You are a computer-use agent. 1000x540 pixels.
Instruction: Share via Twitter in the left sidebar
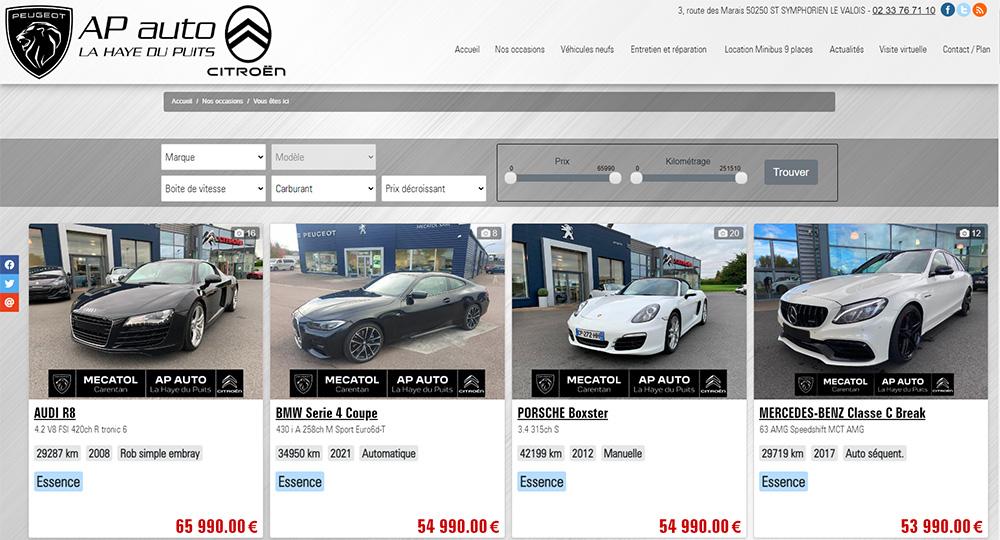pos(9,283)
